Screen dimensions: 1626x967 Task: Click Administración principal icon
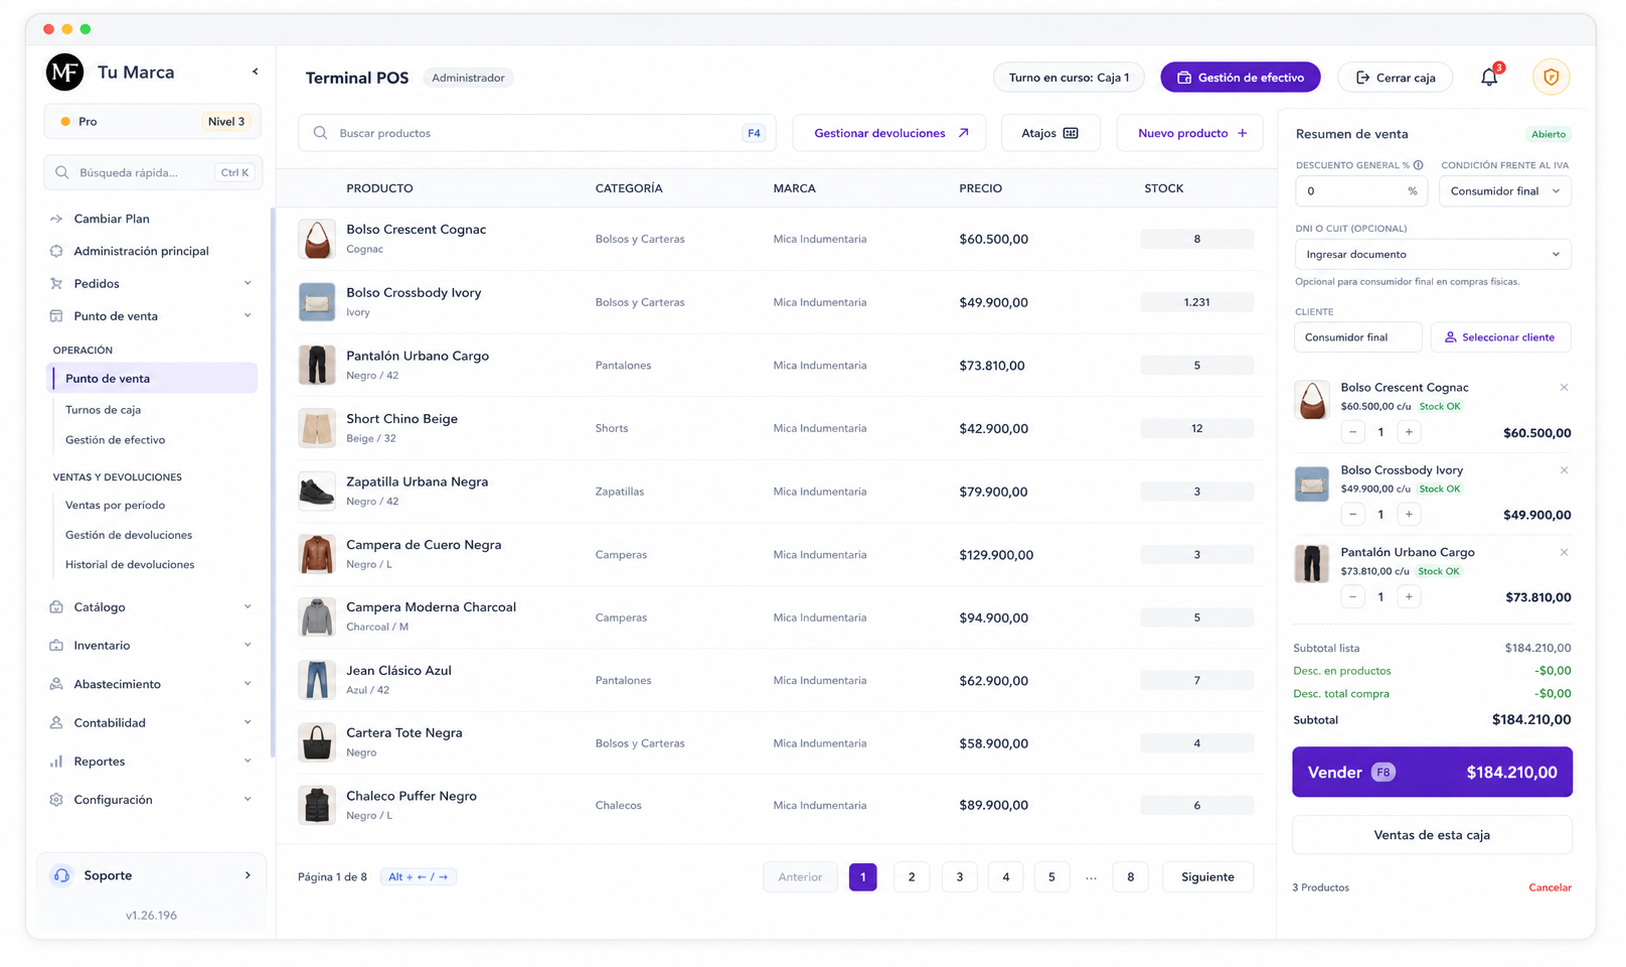(x=56, y=251)
